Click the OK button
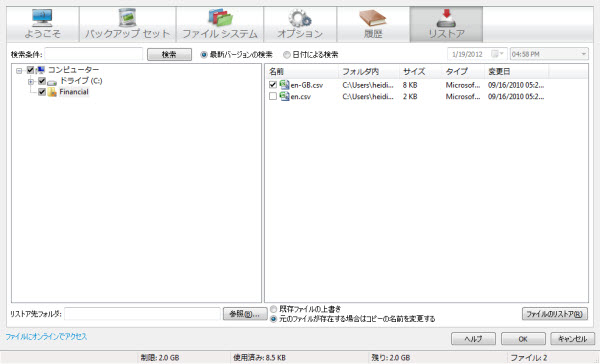 pos(523,339)
